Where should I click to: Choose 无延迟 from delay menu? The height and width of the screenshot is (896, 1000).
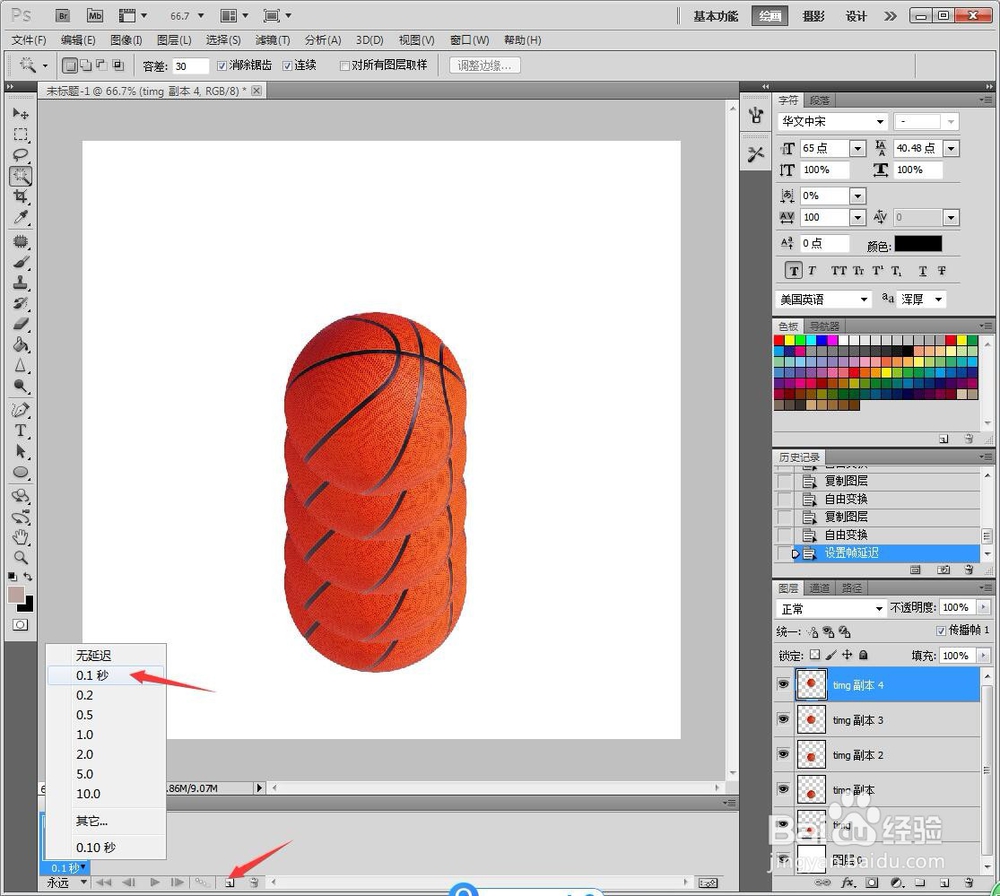106,656
